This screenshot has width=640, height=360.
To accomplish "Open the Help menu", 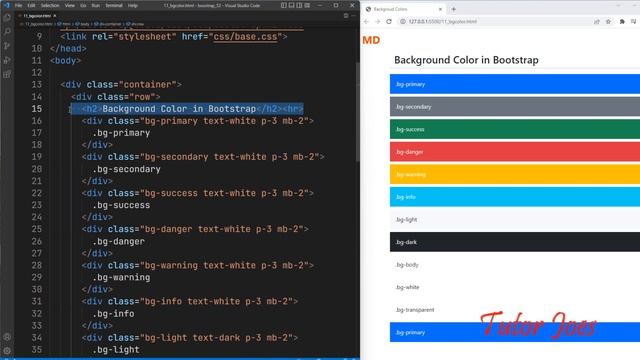I will 133,5.
